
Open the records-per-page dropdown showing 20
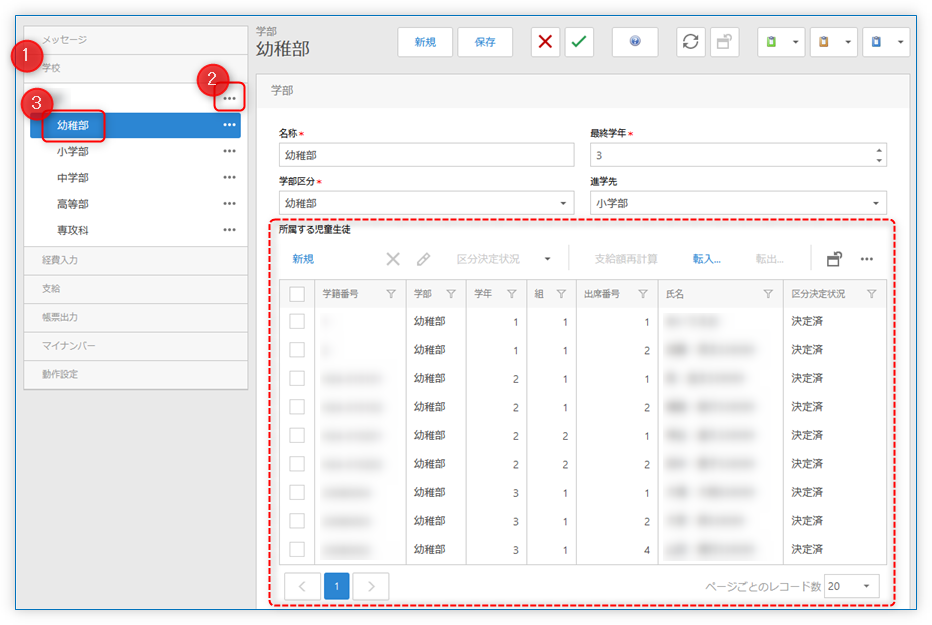(851, 586)
